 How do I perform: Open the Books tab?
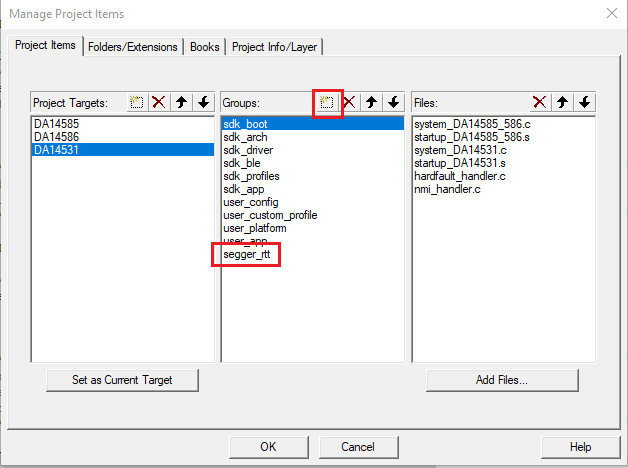(204, 47)
